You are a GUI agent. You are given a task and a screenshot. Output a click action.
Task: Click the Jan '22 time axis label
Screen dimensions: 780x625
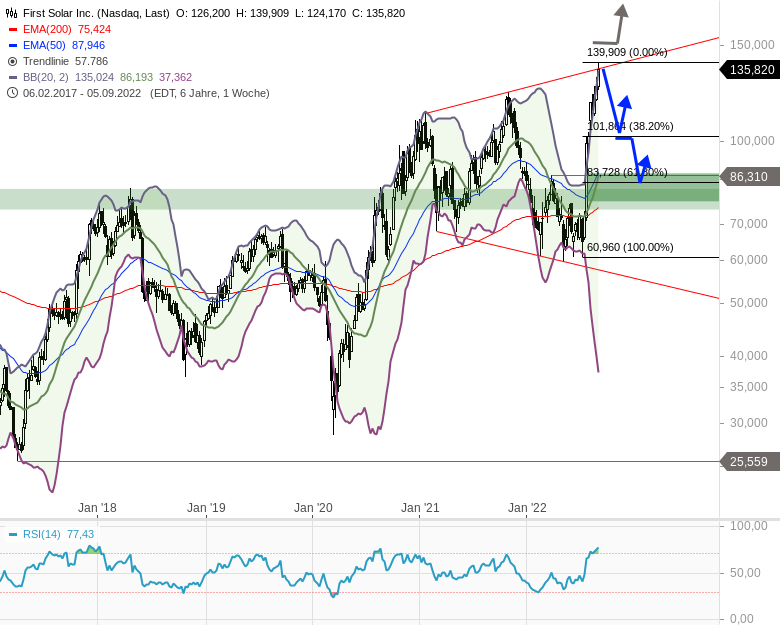tap(527, 508)
